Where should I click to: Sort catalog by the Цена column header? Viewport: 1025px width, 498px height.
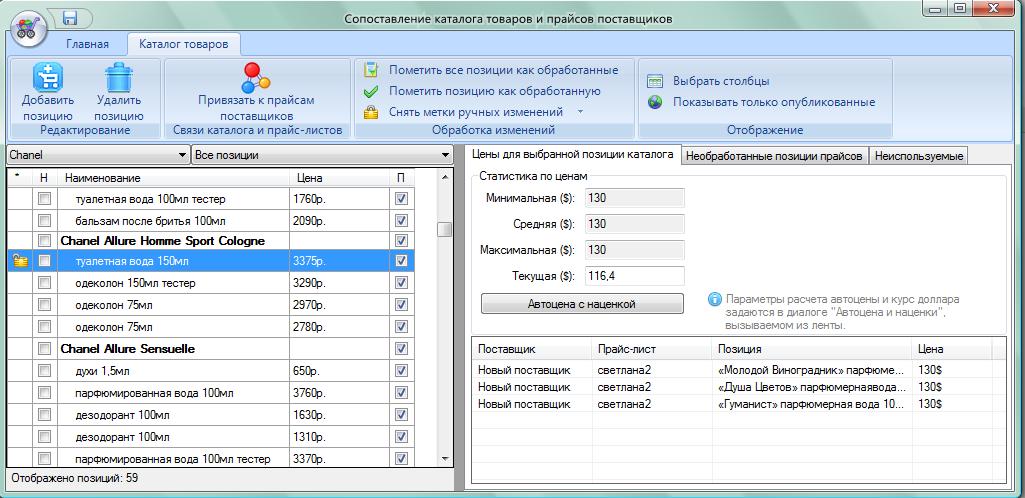339,178
